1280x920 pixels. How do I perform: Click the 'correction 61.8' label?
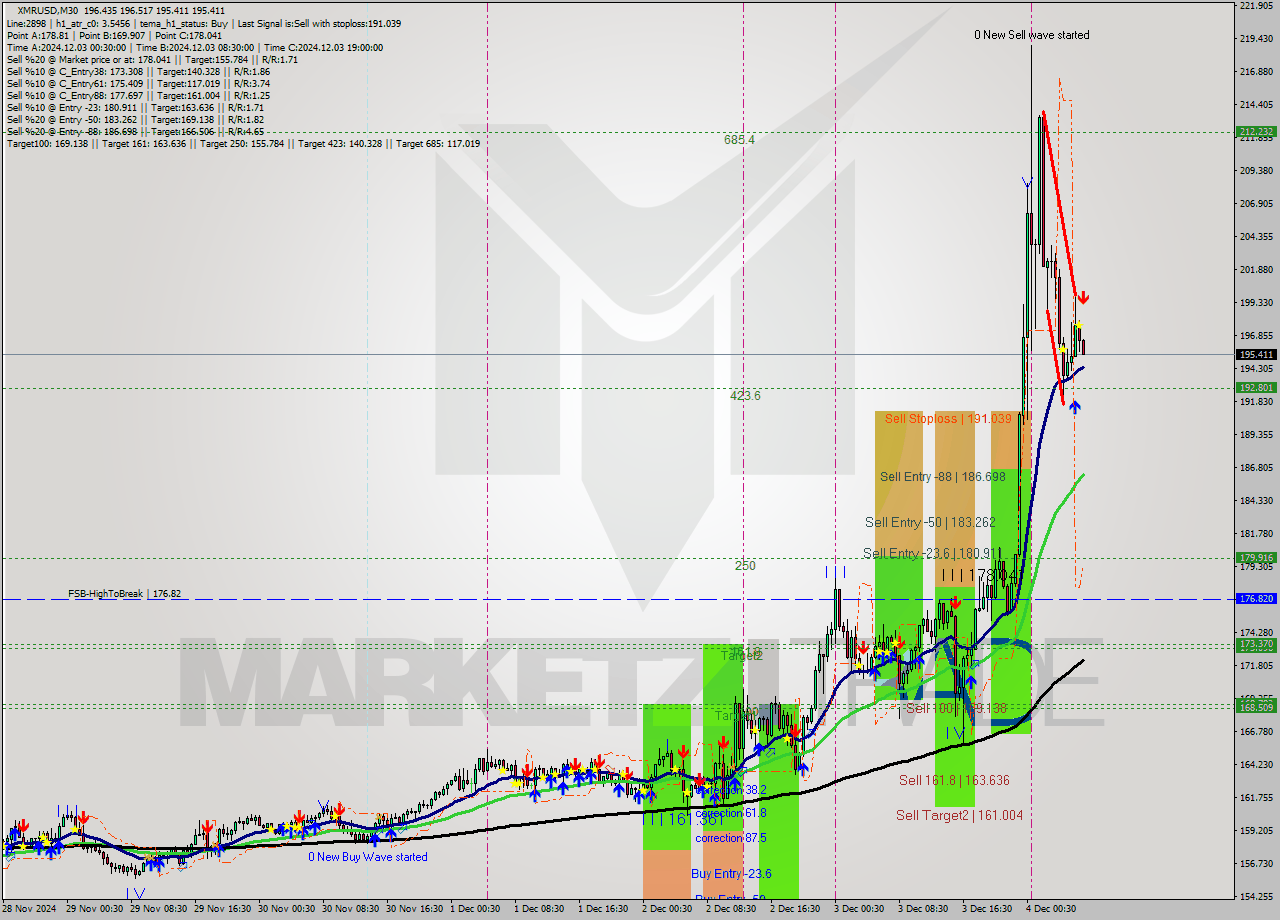[x=731, y=814]
